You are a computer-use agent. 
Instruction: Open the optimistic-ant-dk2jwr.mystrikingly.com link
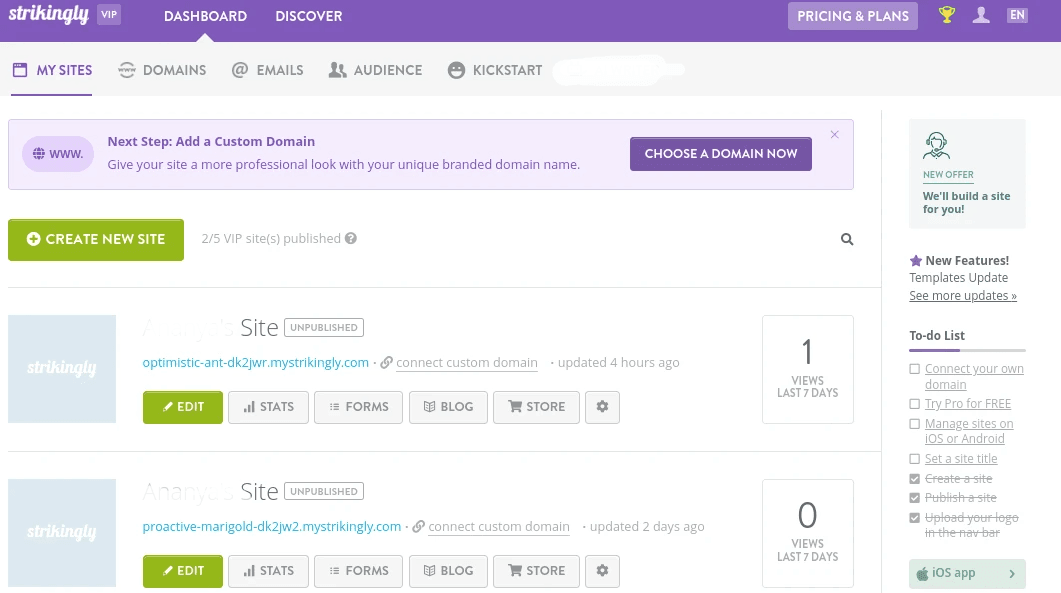click(x=256, y=363)
